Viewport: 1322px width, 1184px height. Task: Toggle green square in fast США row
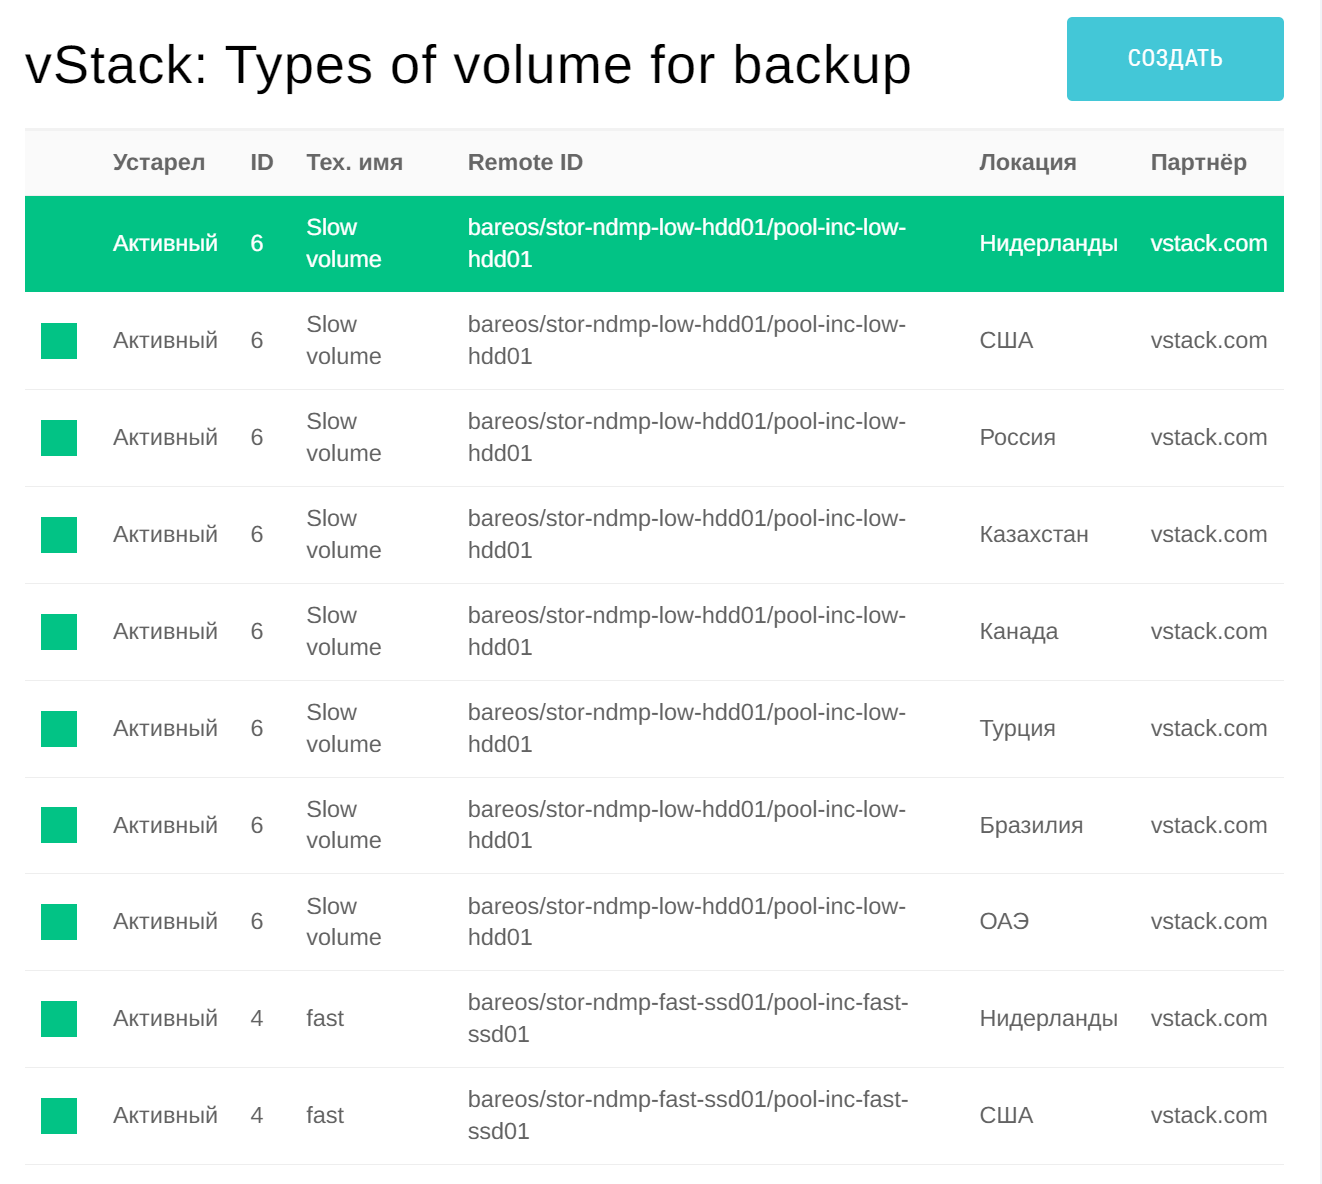[x=59, y=1116]
